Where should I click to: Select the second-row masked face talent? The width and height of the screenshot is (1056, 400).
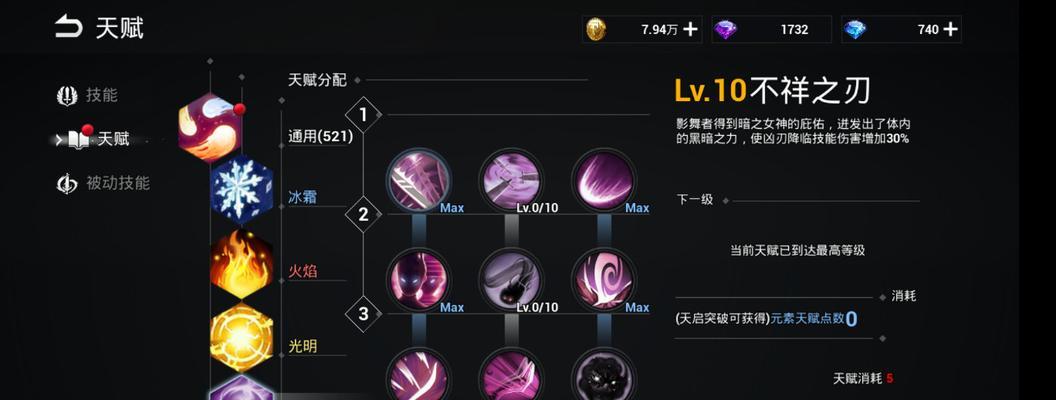click(418, 279)
